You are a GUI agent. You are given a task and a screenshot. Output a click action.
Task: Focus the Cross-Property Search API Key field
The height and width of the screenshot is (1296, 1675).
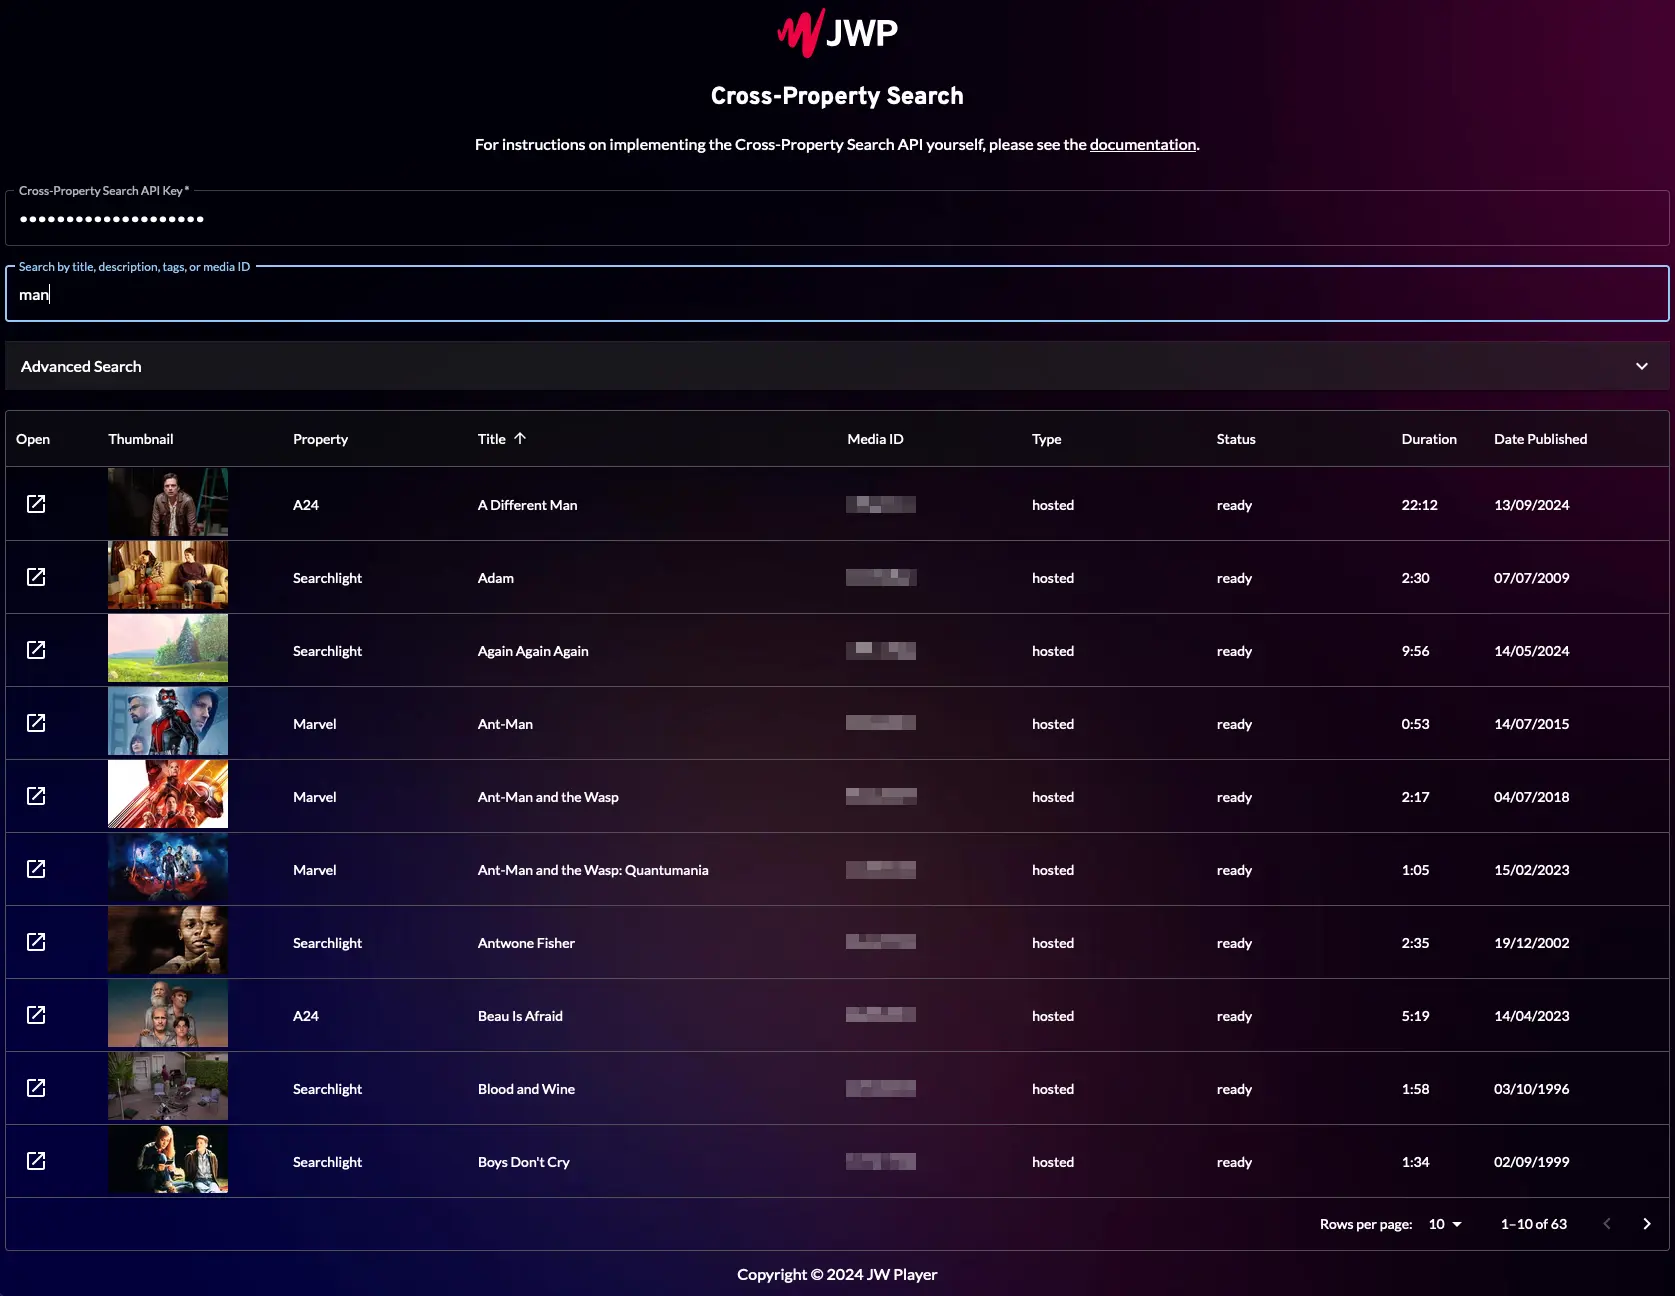837,219
